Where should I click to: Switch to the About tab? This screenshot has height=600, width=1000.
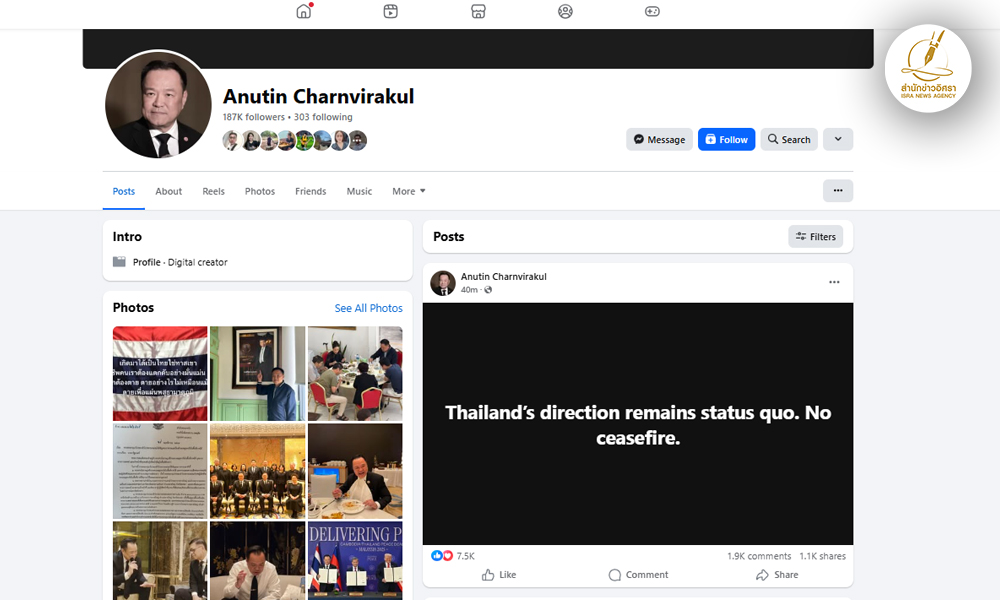[x=169, y=191]
